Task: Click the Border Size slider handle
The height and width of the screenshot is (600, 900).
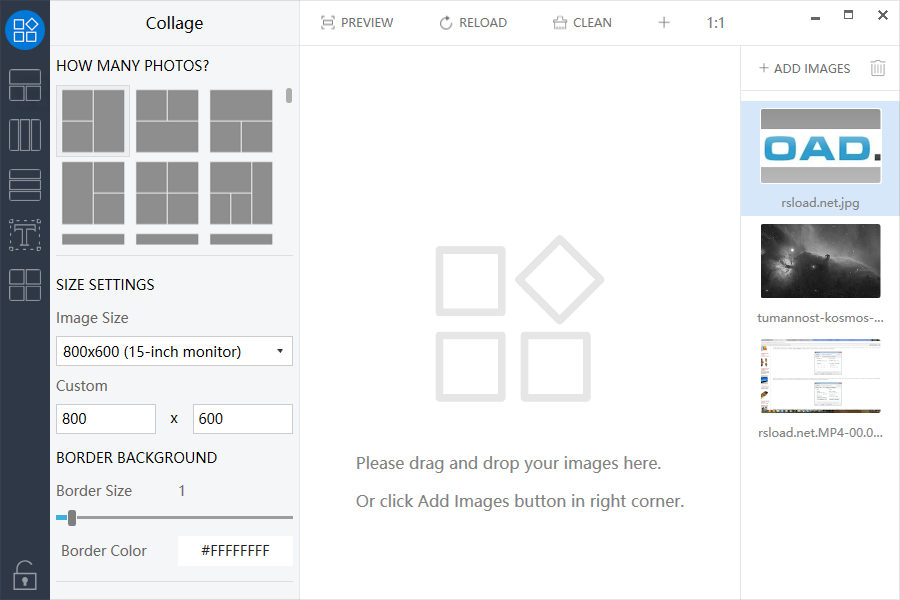Action: [x=72, y=517]
